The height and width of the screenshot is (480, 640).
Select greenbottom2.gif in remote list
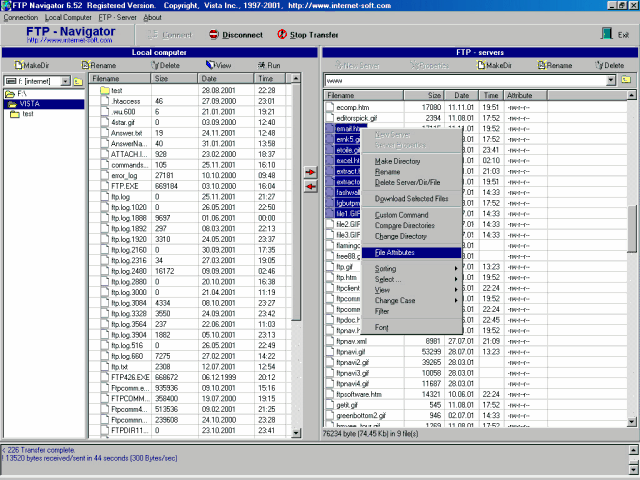tap(361, 416)
